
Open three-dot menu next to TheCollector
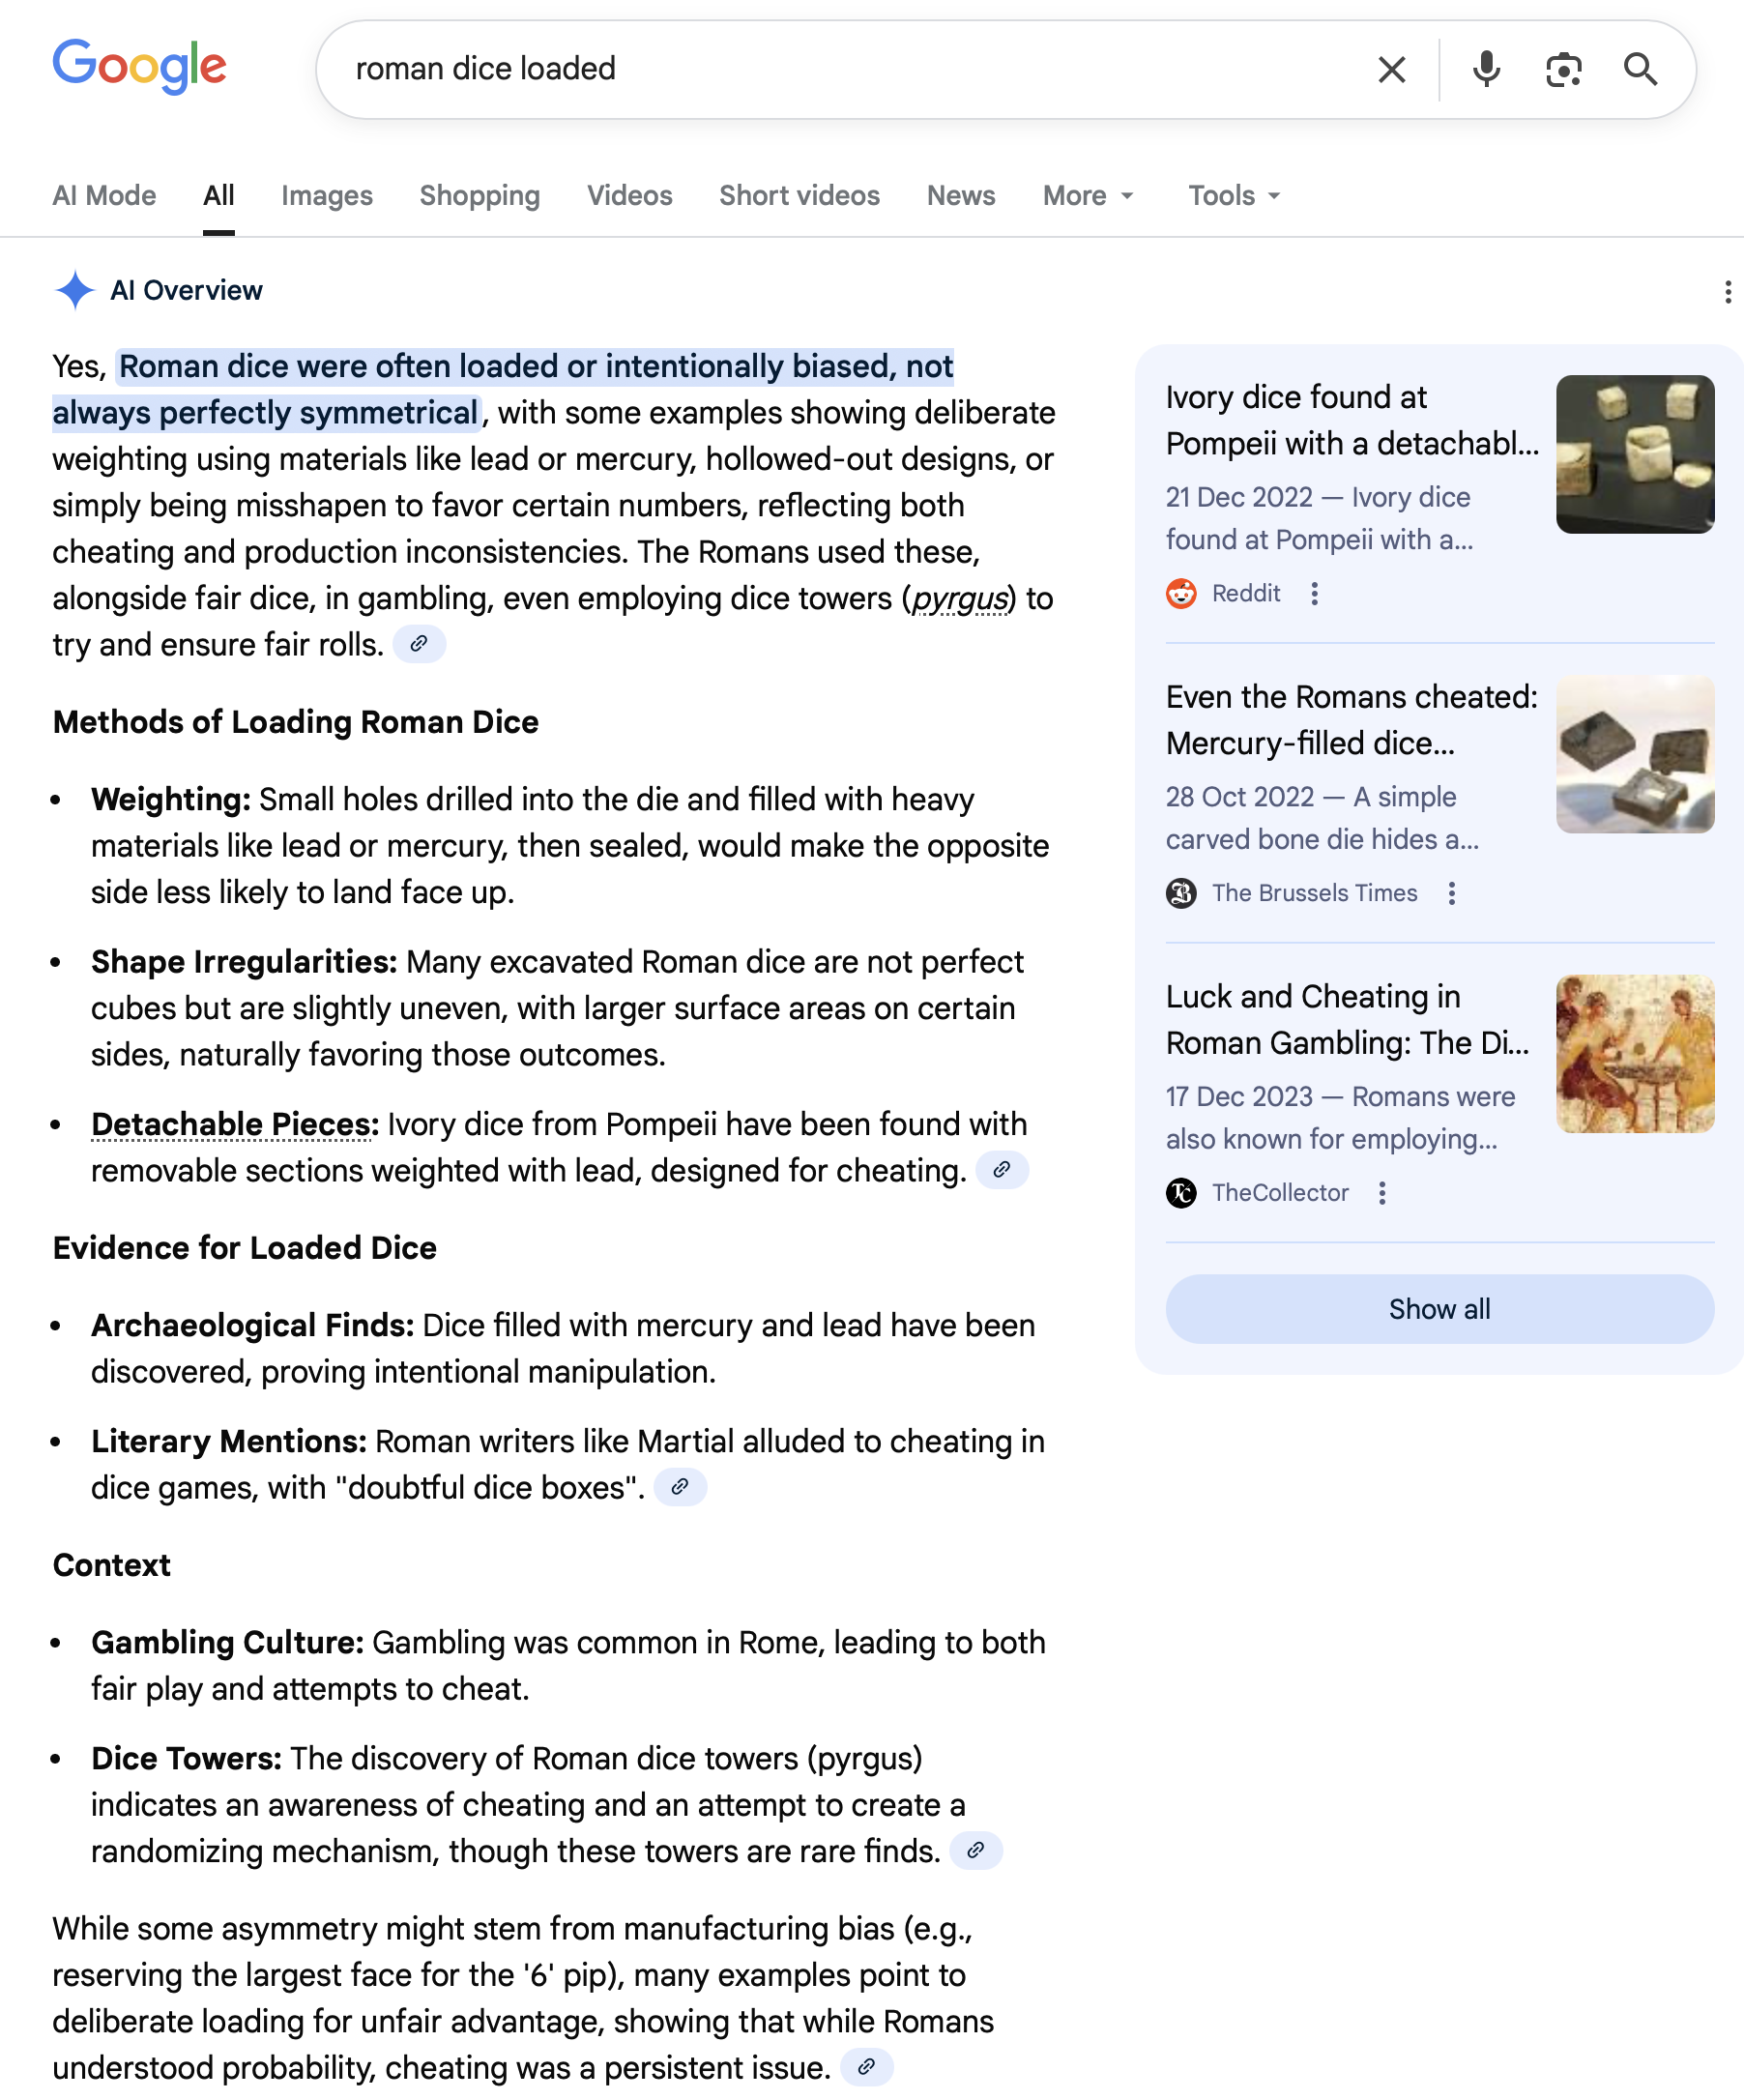[x=1382, y=1193]
